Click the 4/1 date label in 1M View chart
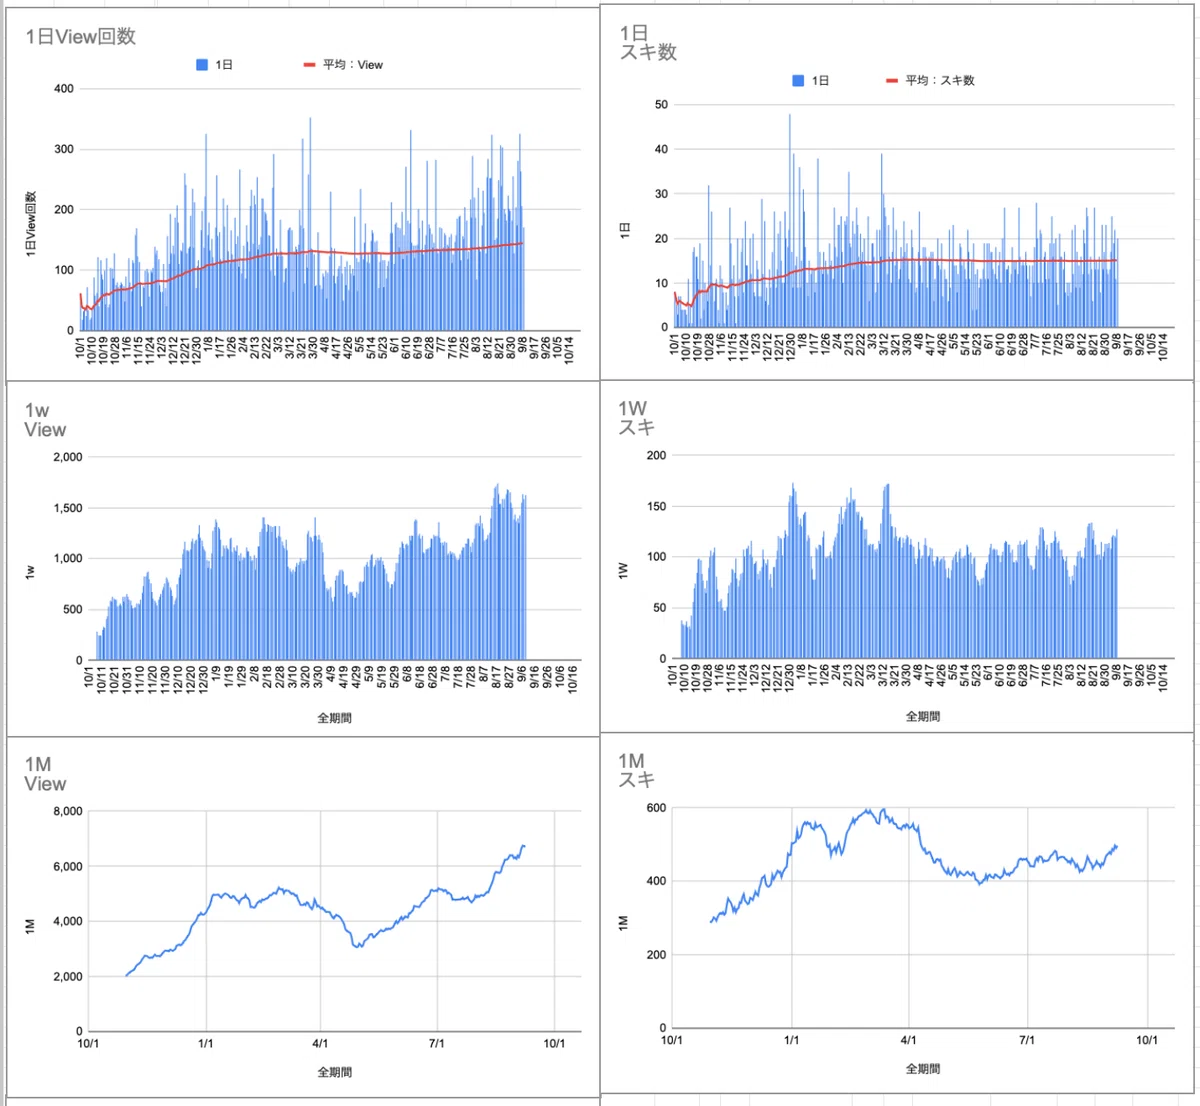Viewport: 1200px width, 1106px height. [321, 1043]
